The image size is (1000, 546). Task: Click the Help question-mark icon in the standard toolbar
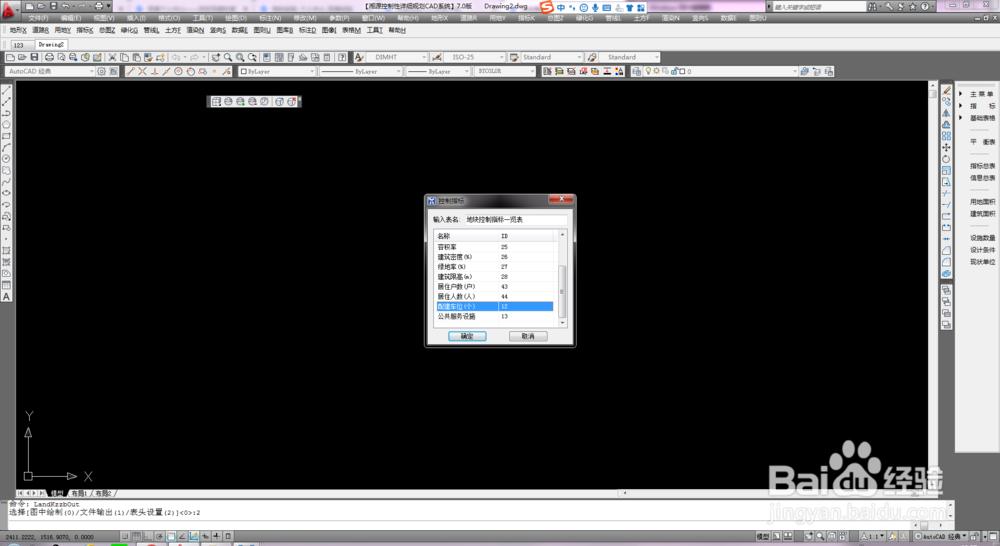click(x=342, y=57)
